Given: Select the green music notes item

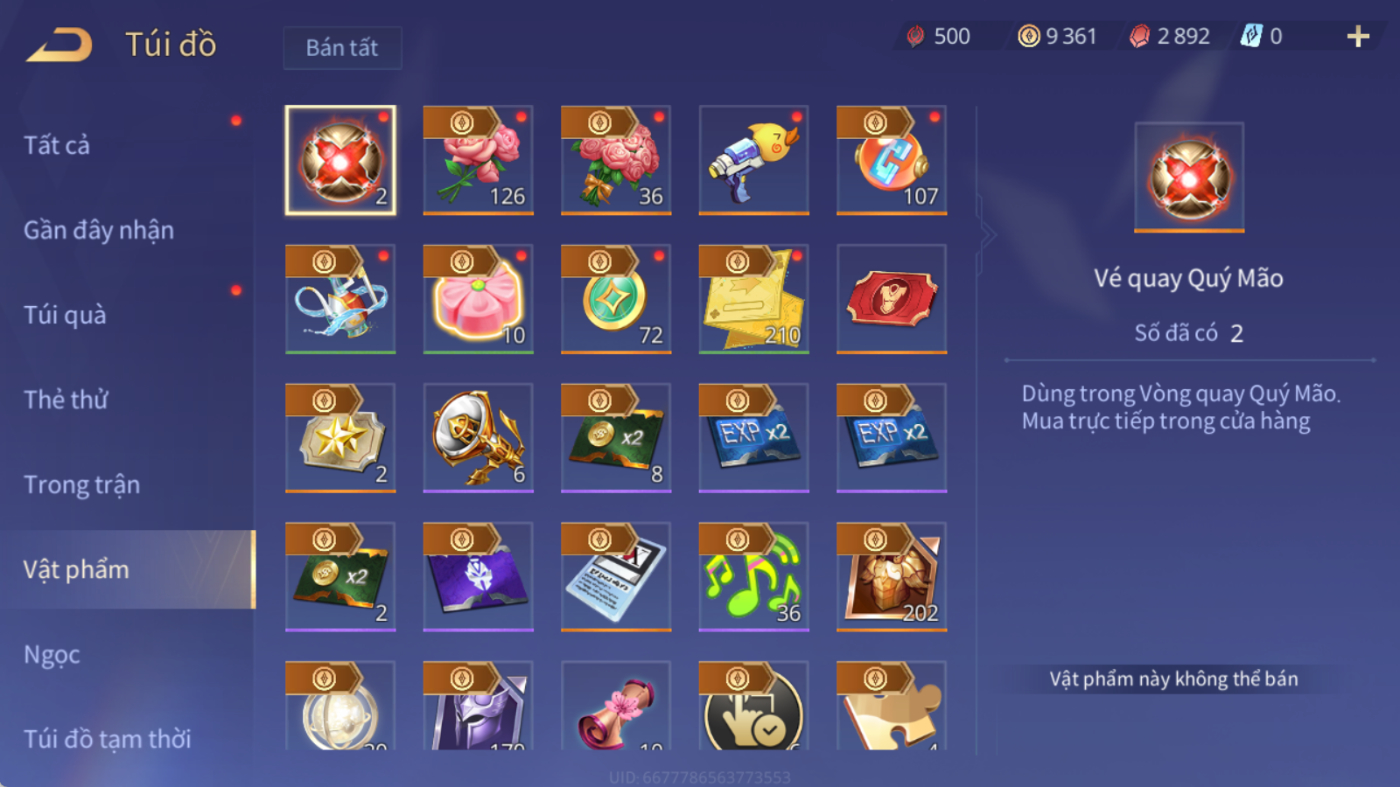Looking at the screenshot, I should [x=754, y=577].
